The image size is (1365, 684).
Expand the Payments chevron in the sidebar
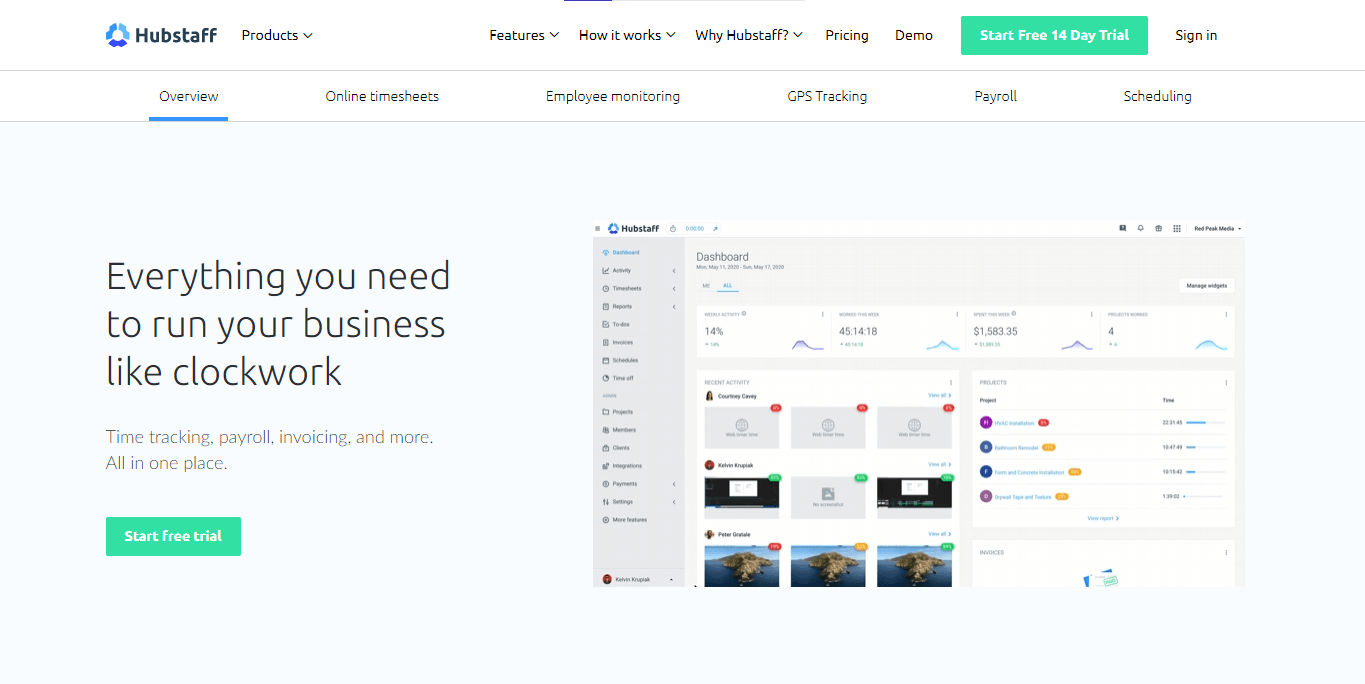(x=674, y=484)
